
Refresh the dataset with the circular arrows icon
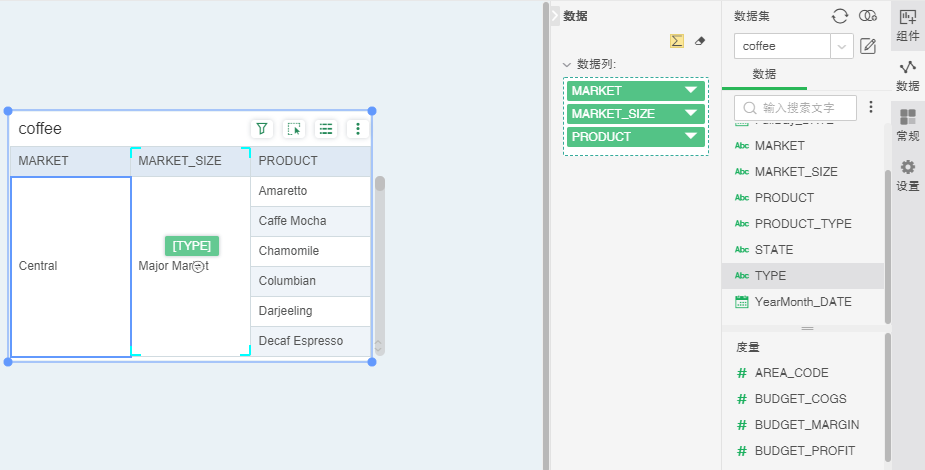(x=840, y=16)
